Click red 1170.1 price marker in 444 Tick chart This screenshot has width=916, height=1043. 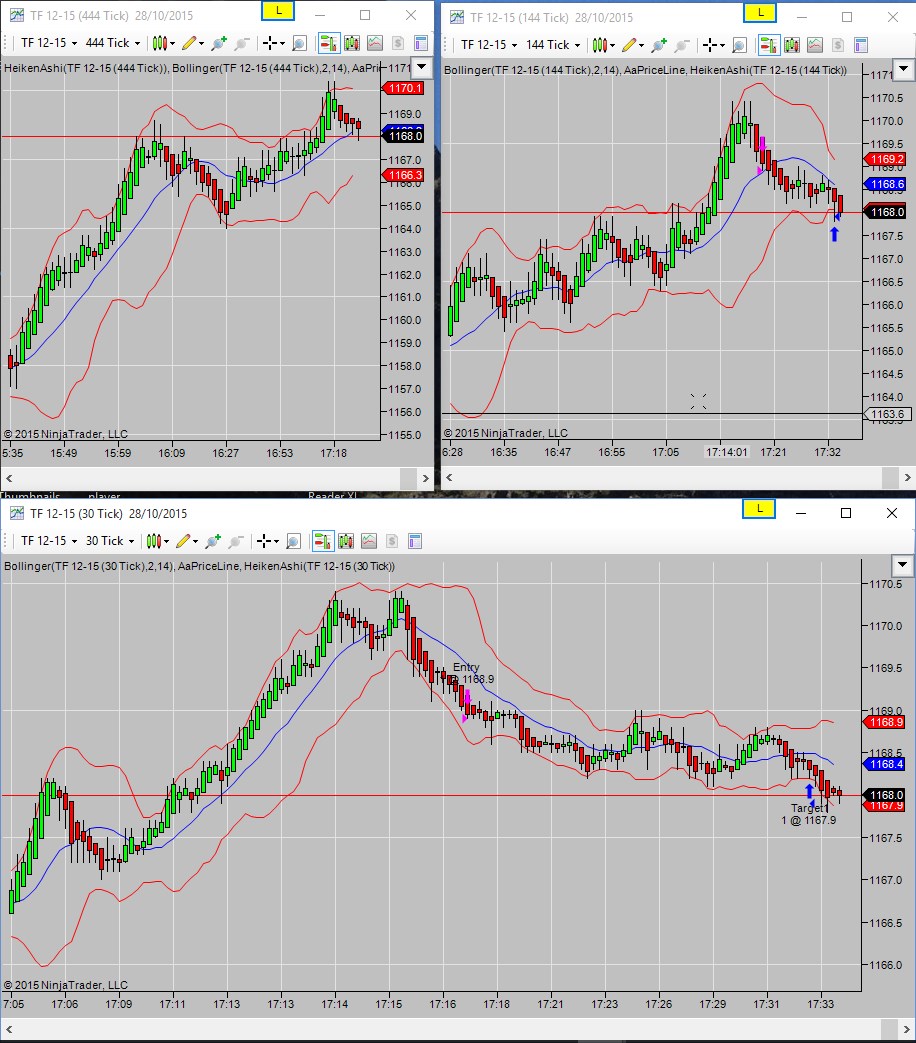[x=403, y=88]
